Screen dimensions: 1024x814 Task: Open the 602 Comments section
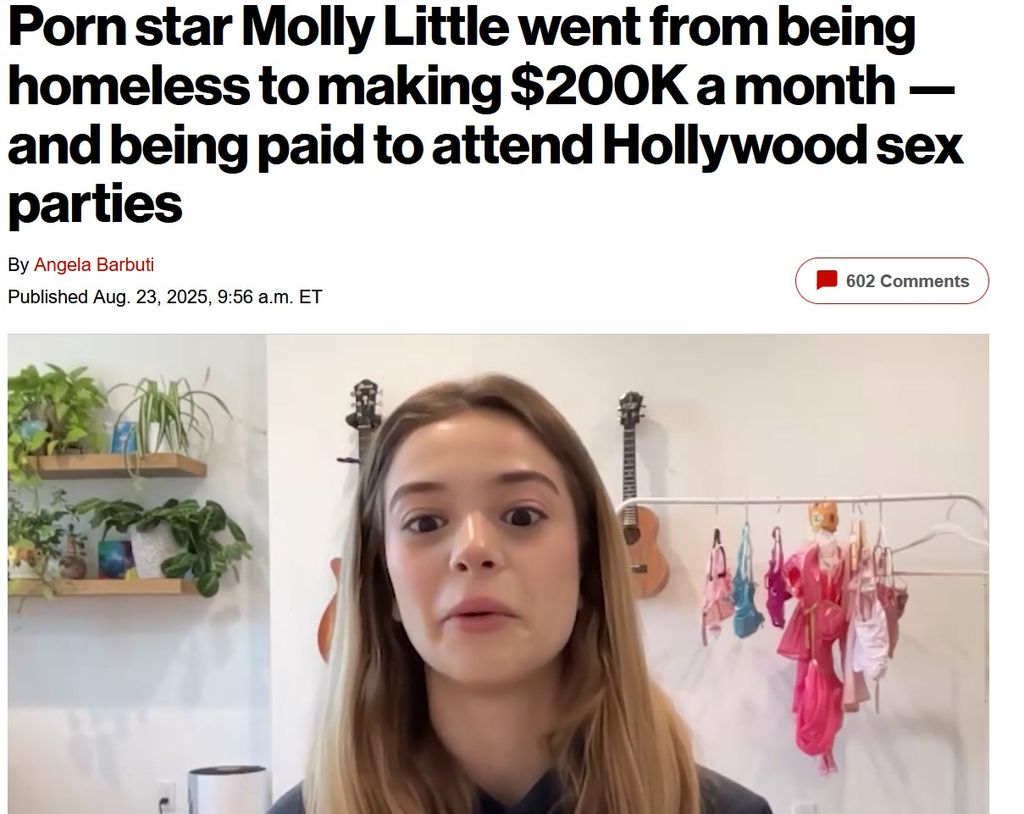tap(891, 281)
